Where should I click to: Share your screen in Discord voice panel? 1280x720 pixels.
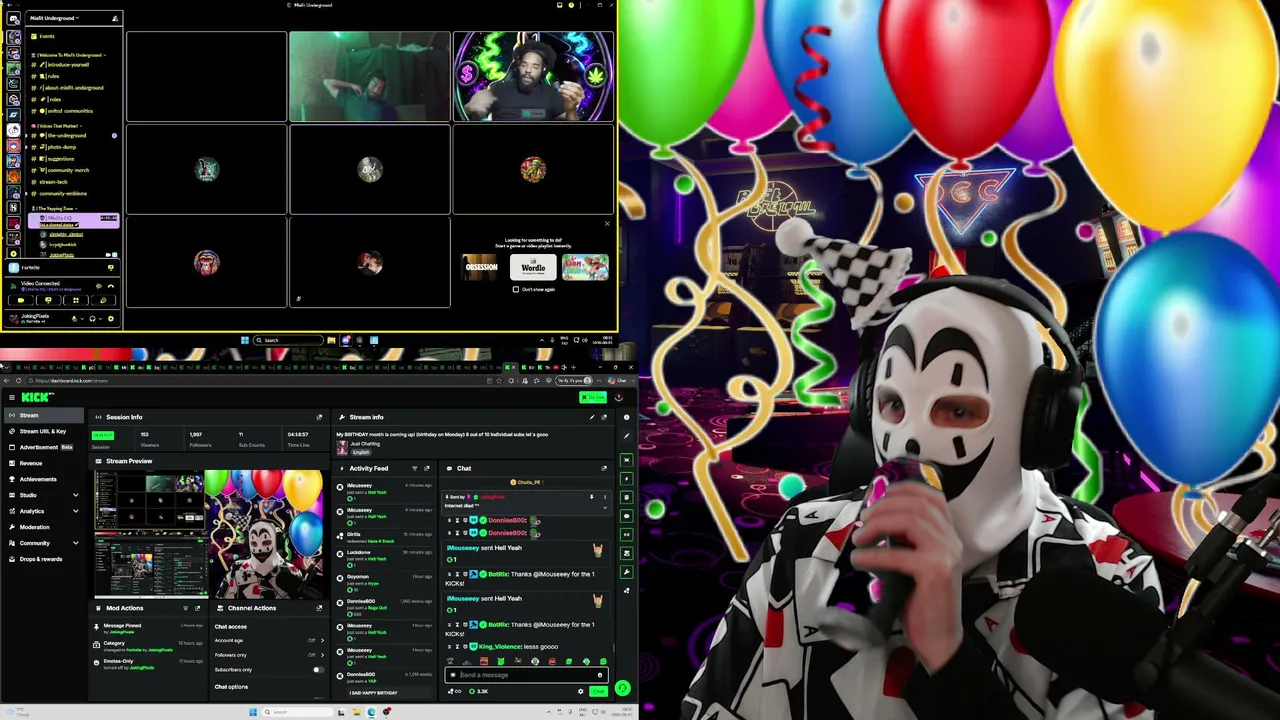48,300
